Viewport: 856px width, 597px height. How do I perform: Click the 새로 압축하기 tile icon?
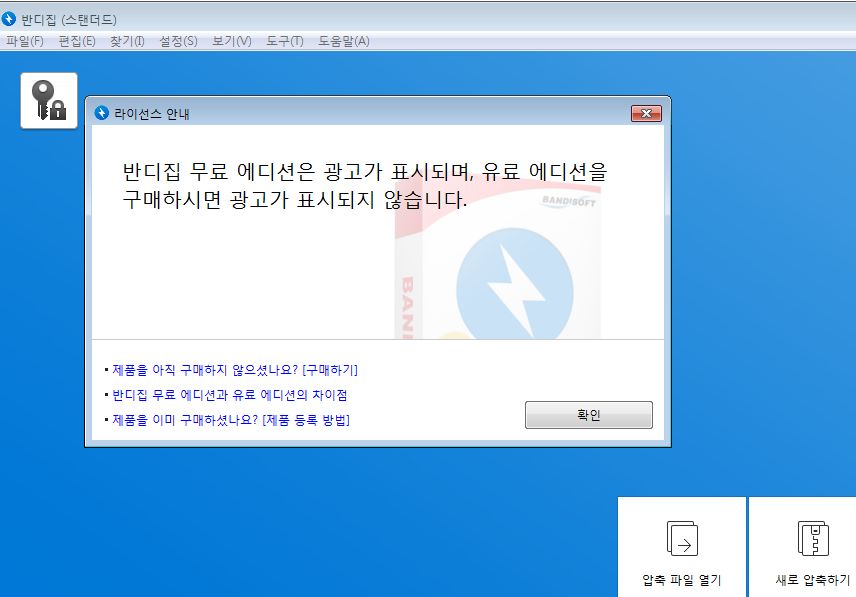pyautogui.click(x=813, y=538)
